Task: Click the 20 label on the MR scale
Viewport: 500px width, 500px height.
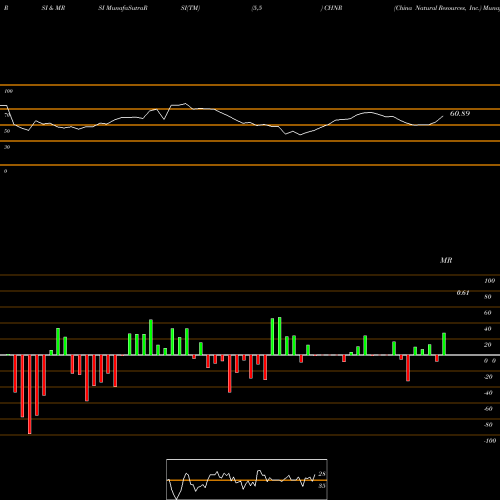Action: (488, 345)
